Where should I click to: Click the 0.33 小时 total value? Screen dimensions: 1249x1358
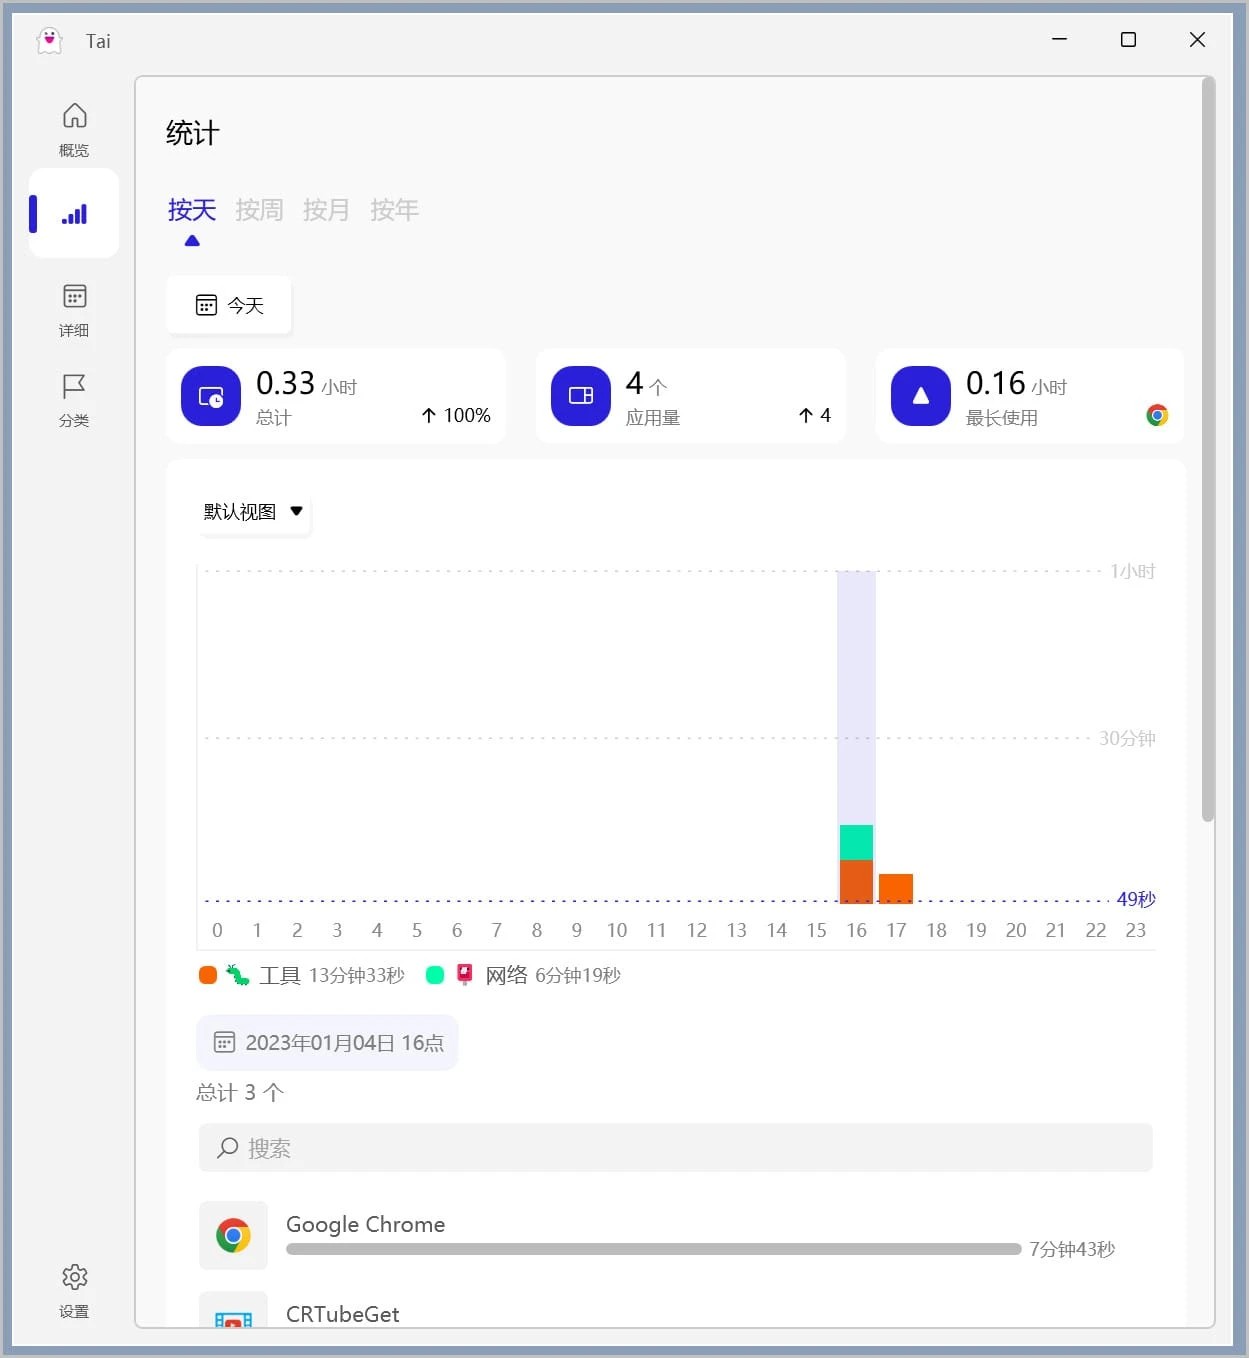pos(306,384)
